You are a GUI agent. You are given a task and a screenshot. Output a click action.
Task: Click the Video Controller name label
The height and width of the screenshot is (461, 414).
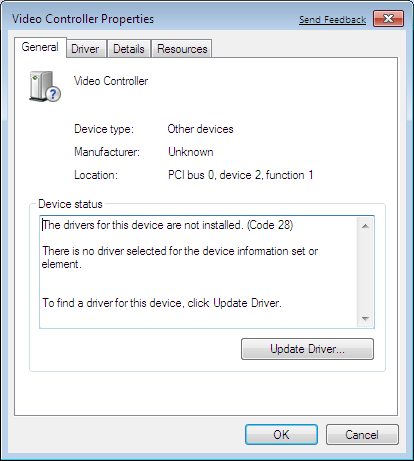111,81
